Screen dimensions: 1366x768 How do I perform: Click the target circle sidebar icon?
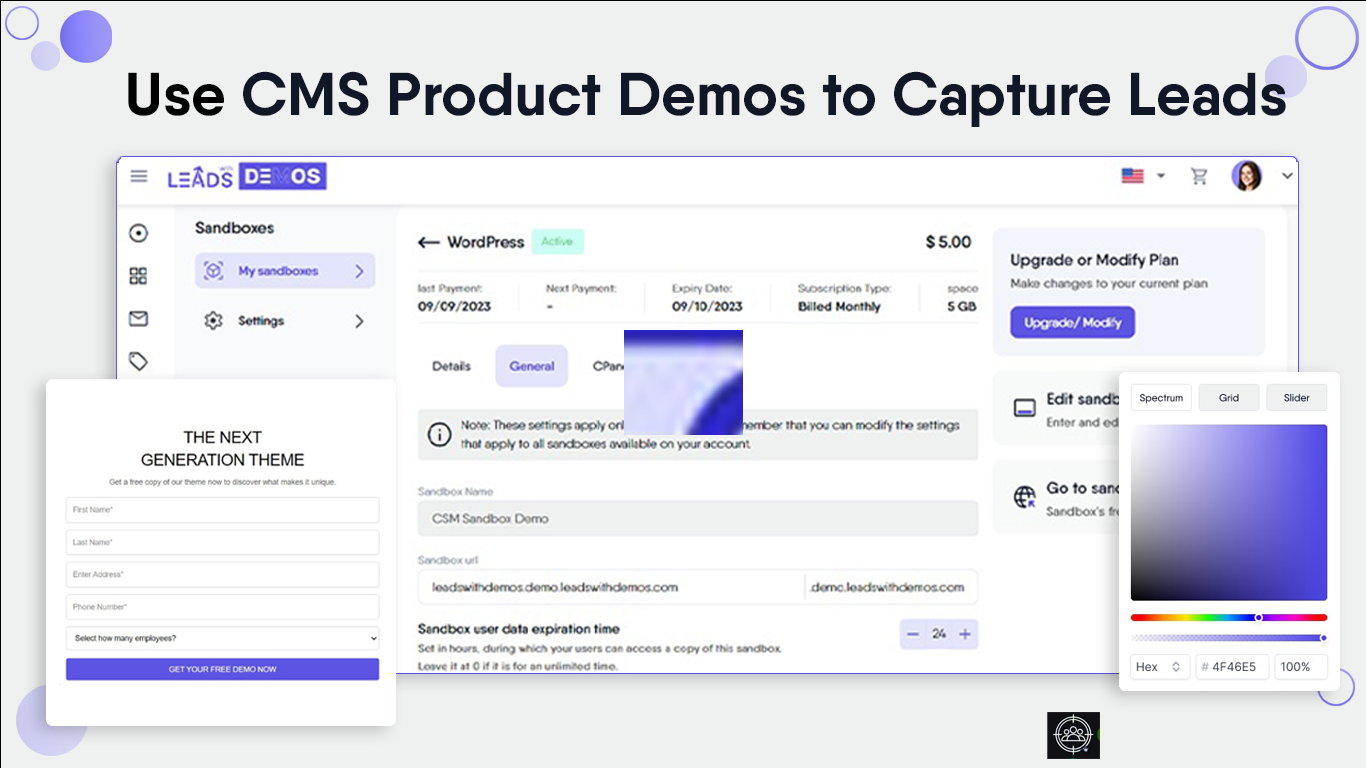click(x=139, y=233)
